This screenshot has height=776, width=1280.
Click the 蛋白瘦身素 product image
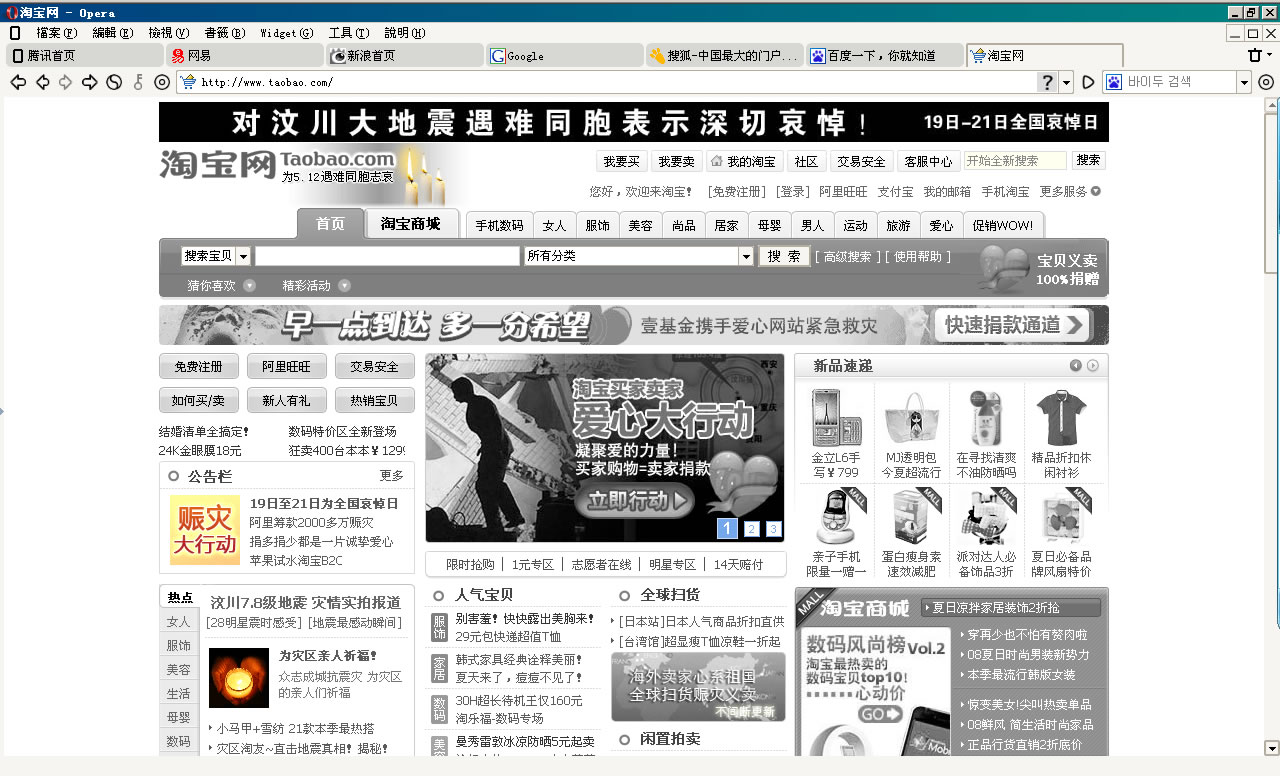(x=912, y=516)
